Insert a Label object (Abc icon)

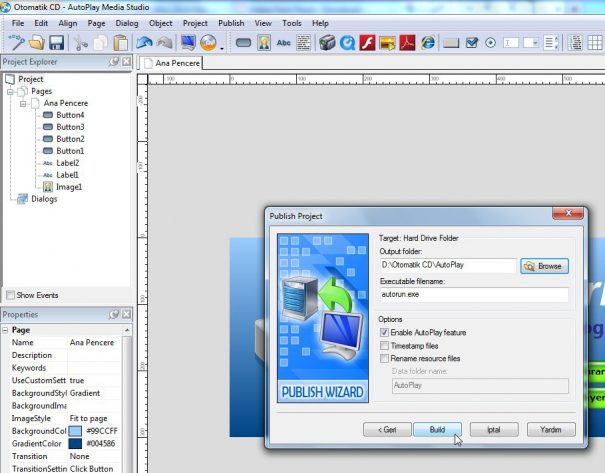284,42
